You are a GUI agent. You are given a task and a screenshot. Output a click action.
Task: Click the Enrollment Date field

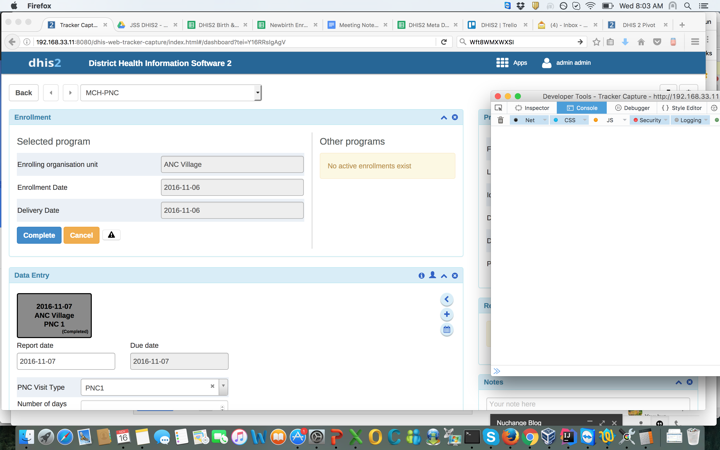pyautogui.click(x=232, y=187)
